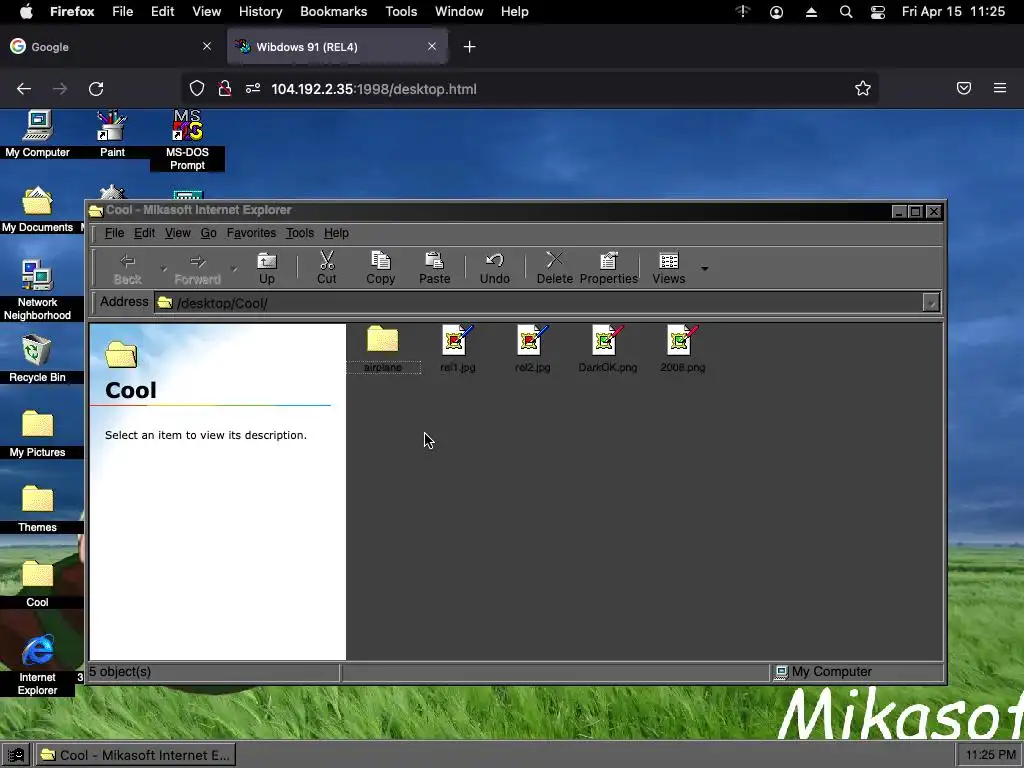Open Firefox hamburger application menu
Screen dimensions: 1024x768
coord(1000,88)
